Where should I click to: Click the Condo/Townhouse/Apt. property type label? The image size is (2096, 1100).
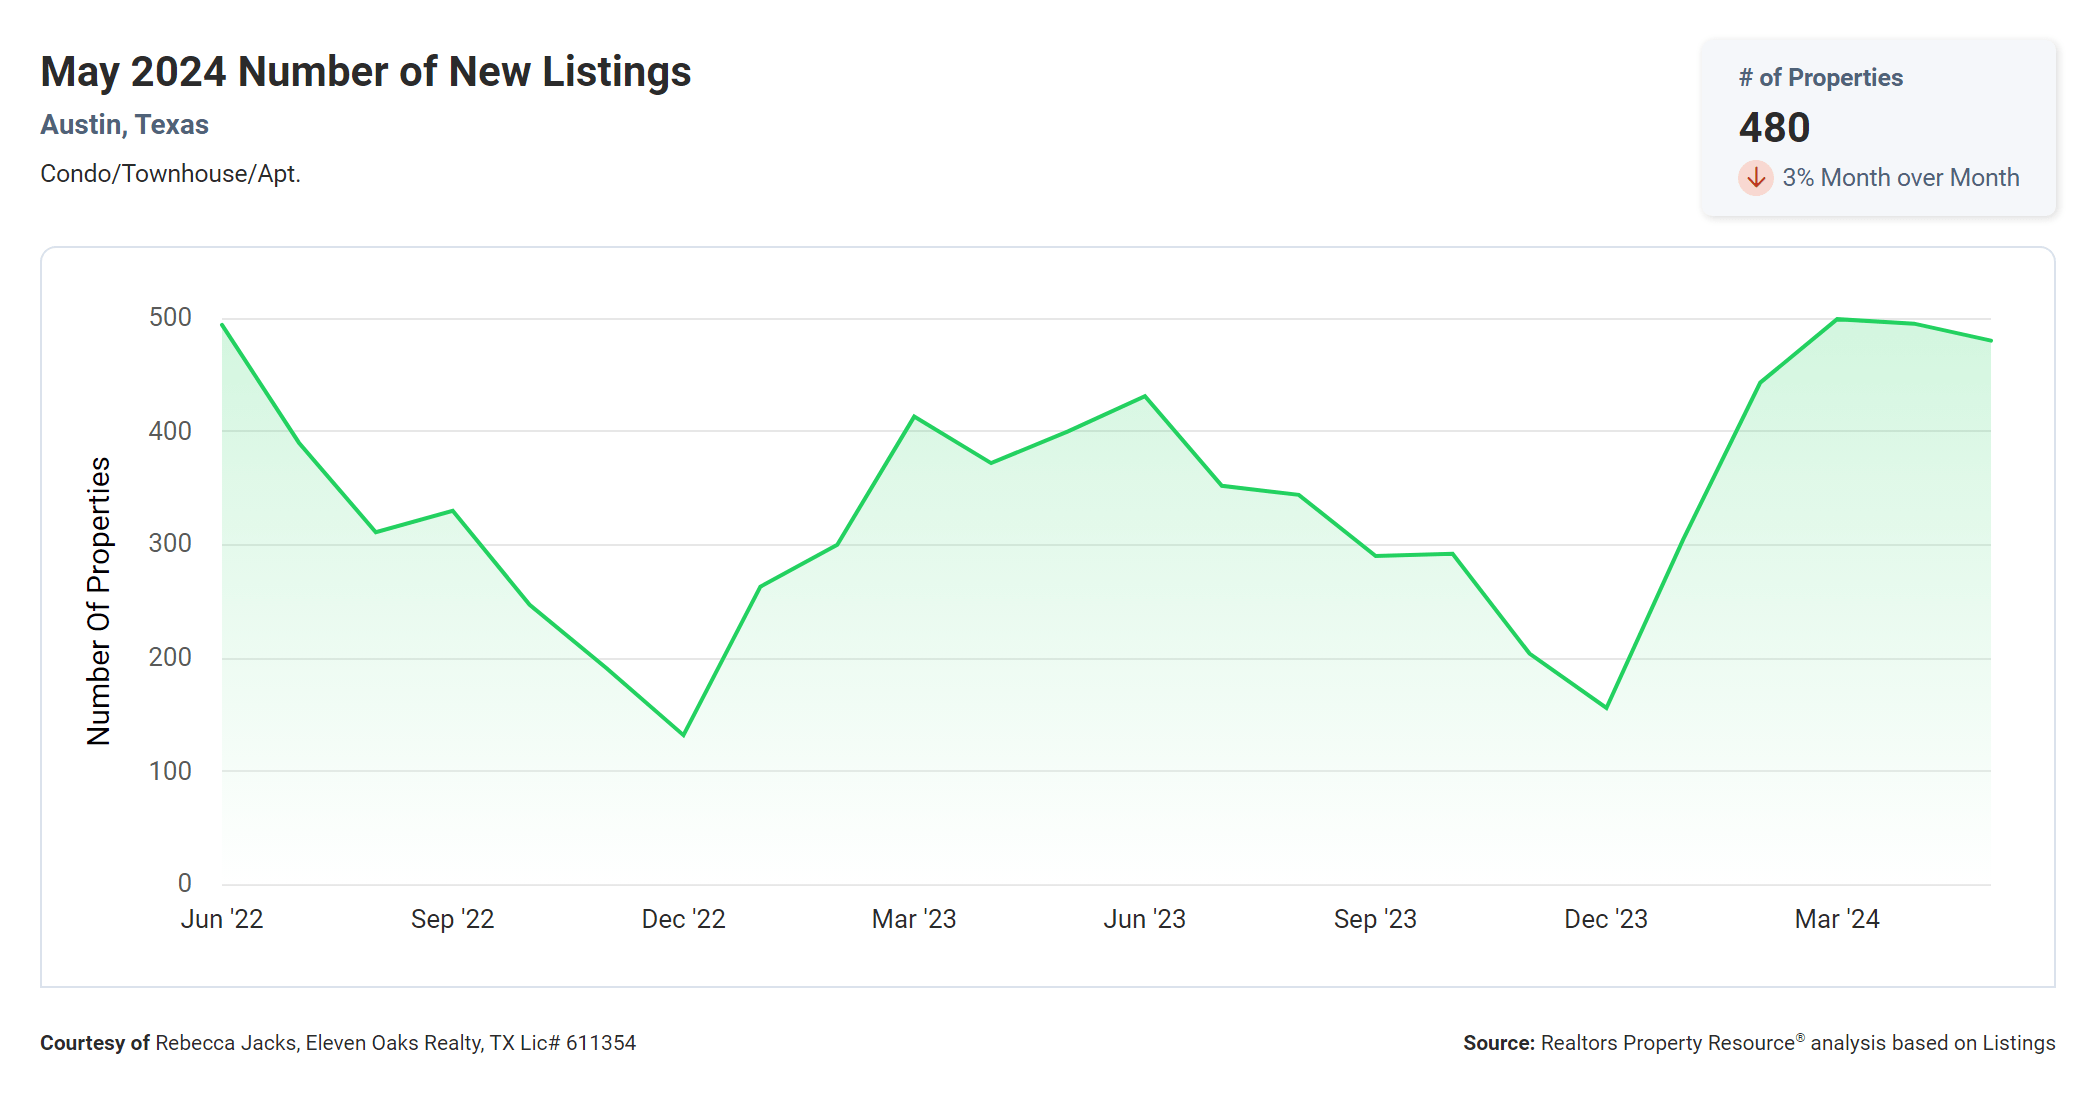coord(170,174)
